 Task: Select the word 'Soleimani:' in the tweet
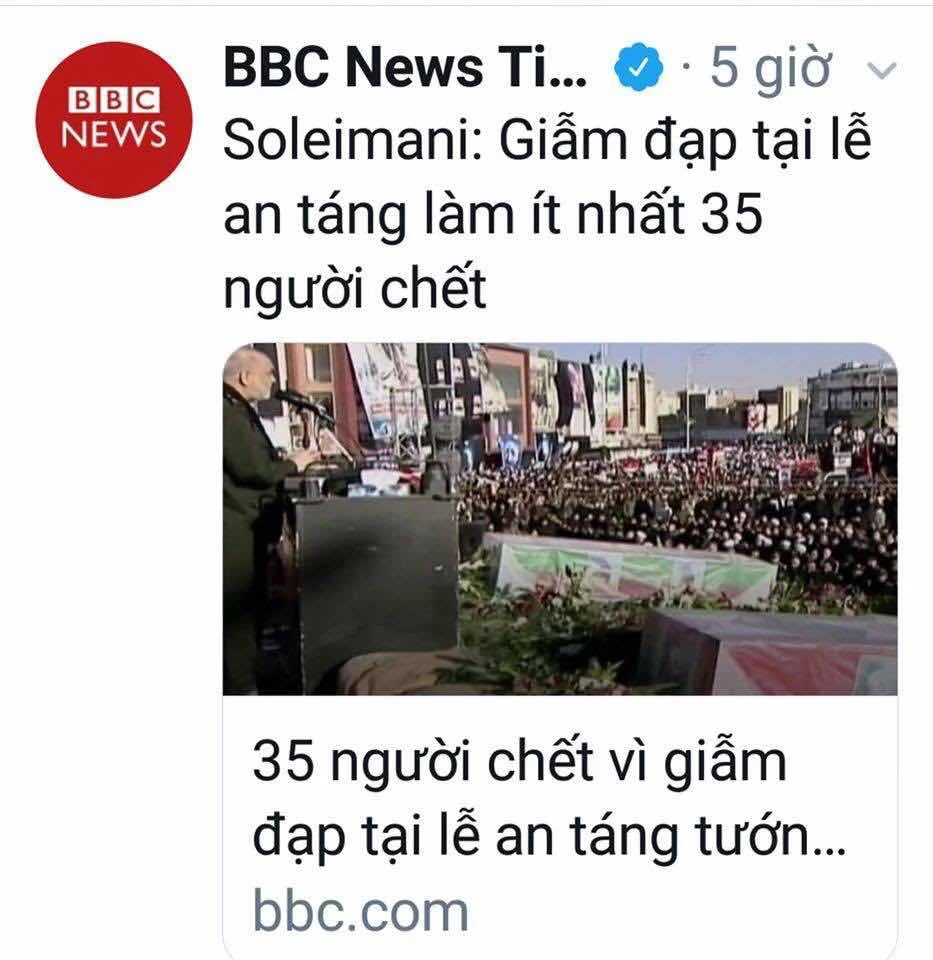(353, 142)
